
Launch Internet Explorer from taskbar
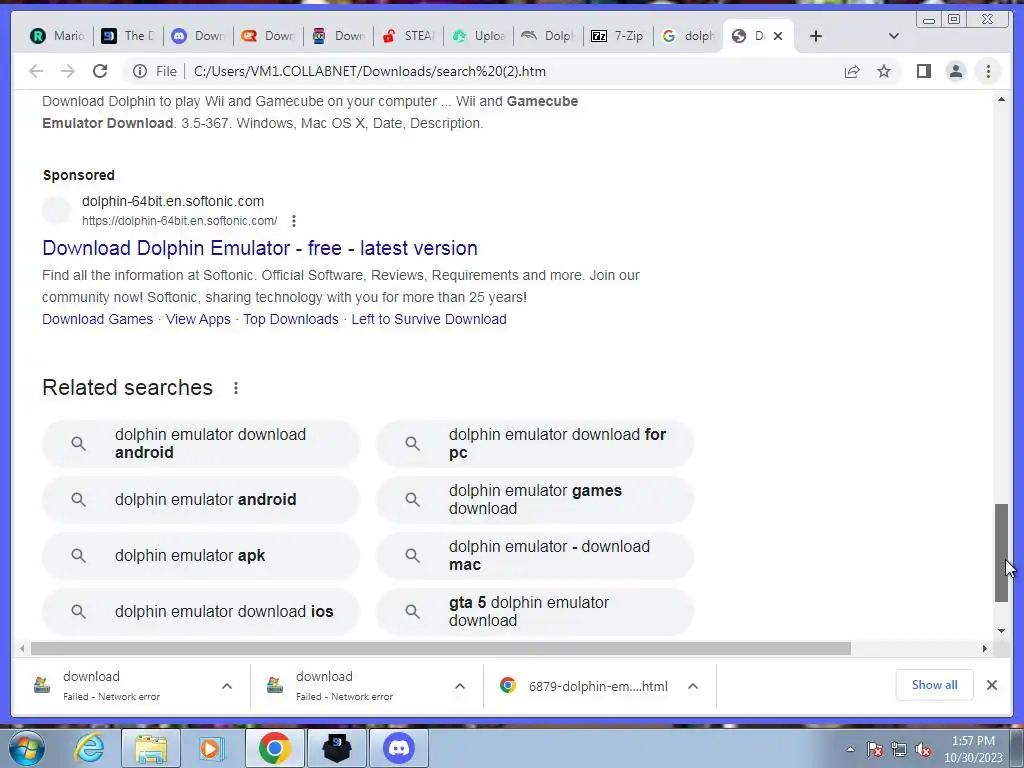click(x=89, y=748)
